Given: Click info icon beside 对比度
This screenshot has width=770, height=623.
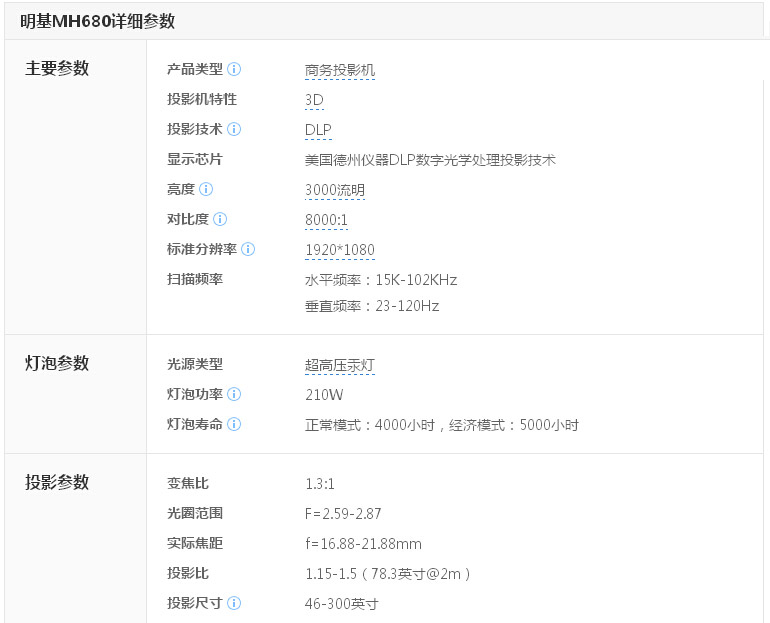Looking at the screenshot, I should point(220,219).
